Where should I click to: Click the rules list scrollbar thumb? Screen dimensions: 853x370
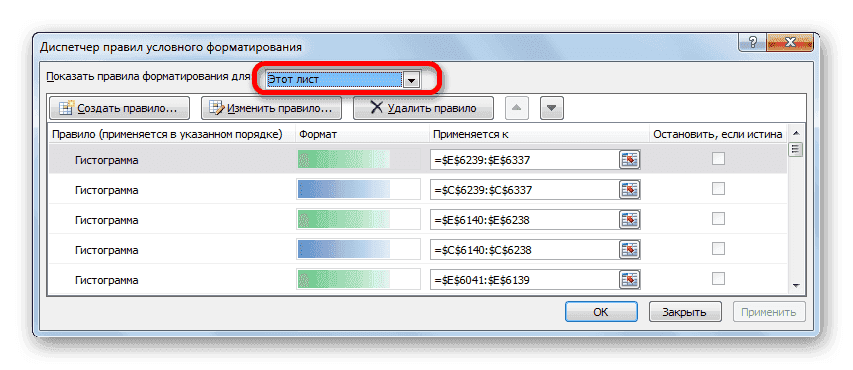point(796,150)
